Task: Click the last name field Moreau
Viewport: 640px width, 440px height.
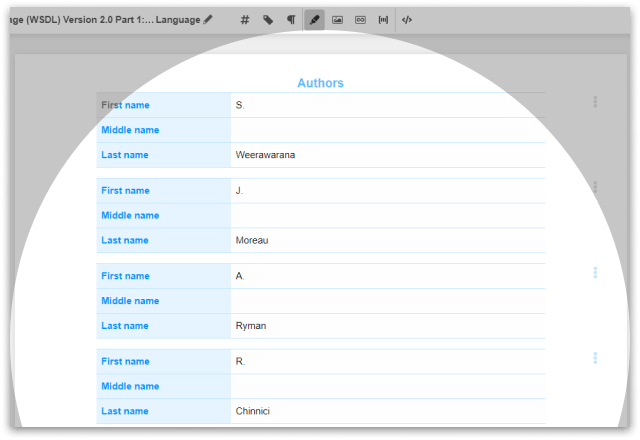Action: point(387,240)
